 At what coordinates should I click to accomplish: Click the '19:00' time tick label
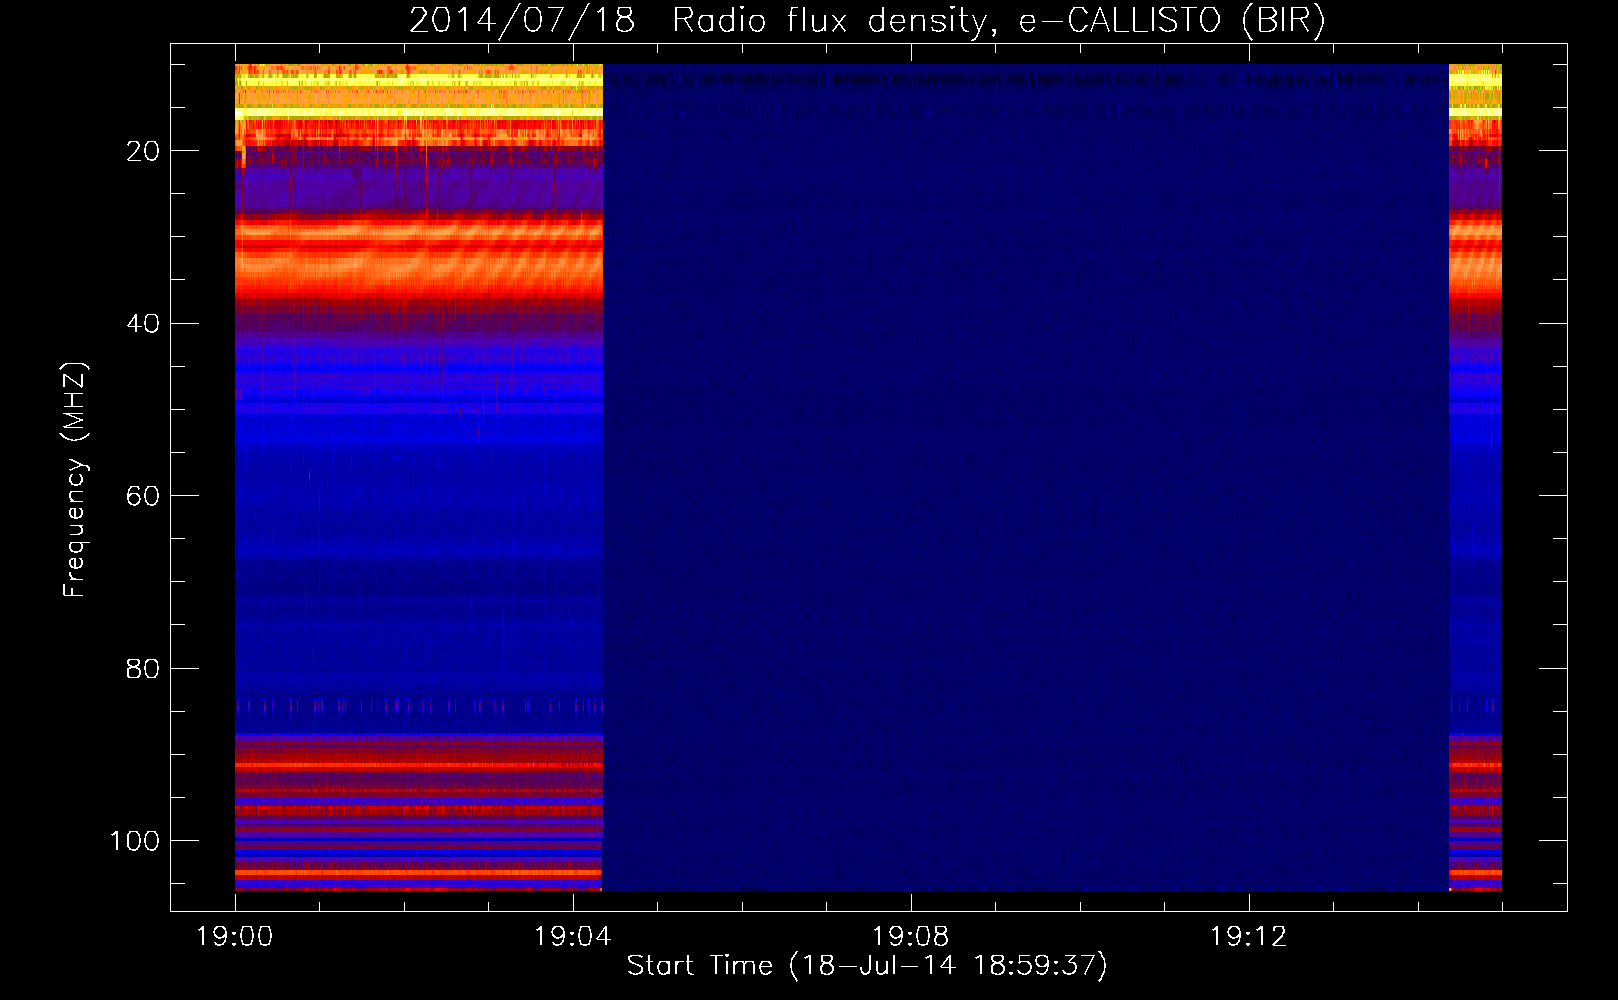click(235, 937)
